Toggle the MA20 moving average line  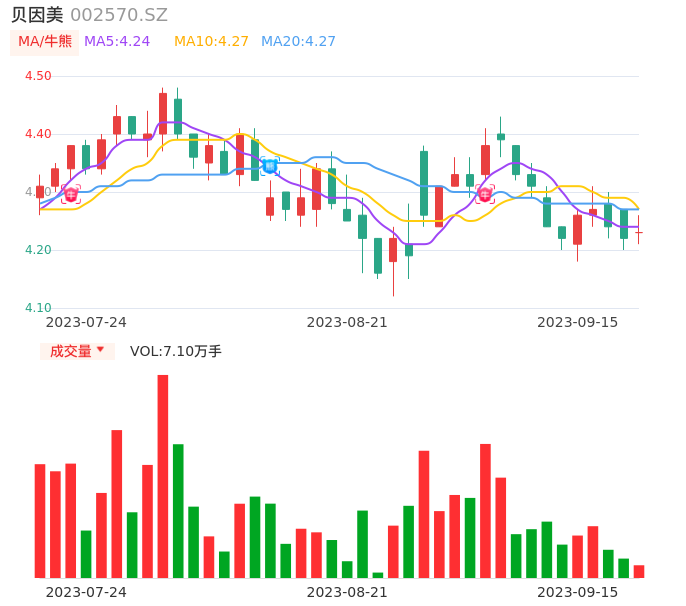point(298,42)
